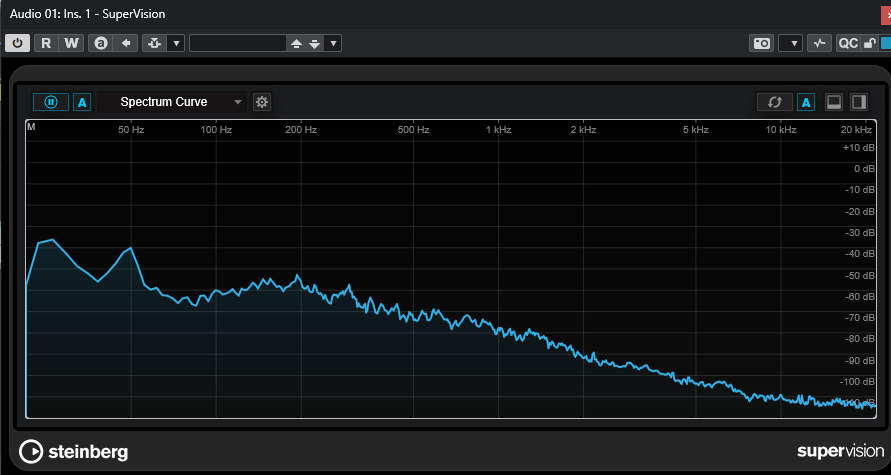
Task: Click the blue square indicator in toolbar
Action: (885, 43)
